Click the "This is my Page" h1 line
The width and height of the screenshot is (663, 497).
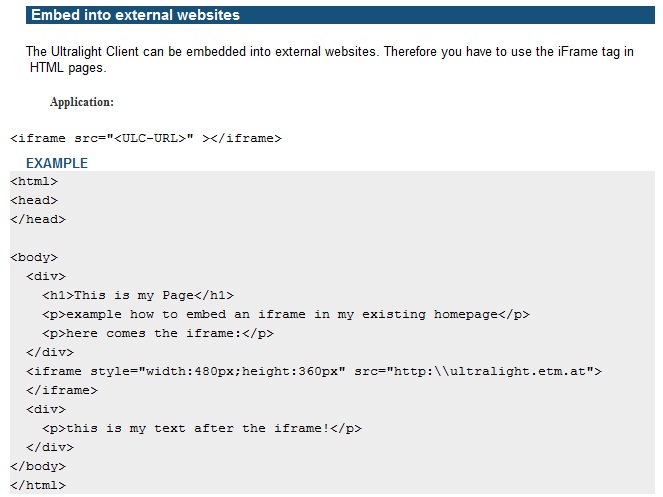138,295
